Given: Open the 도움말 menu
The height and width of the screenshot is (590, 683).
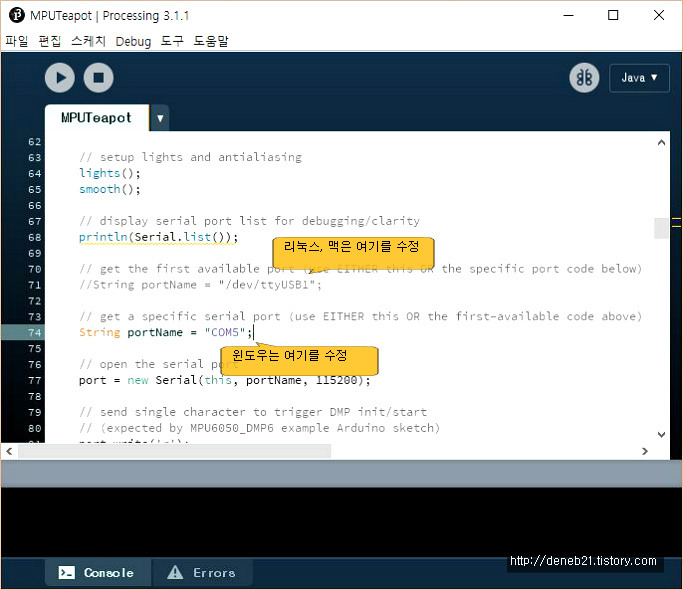Looking at the screenshot, I should pos(211,41).
